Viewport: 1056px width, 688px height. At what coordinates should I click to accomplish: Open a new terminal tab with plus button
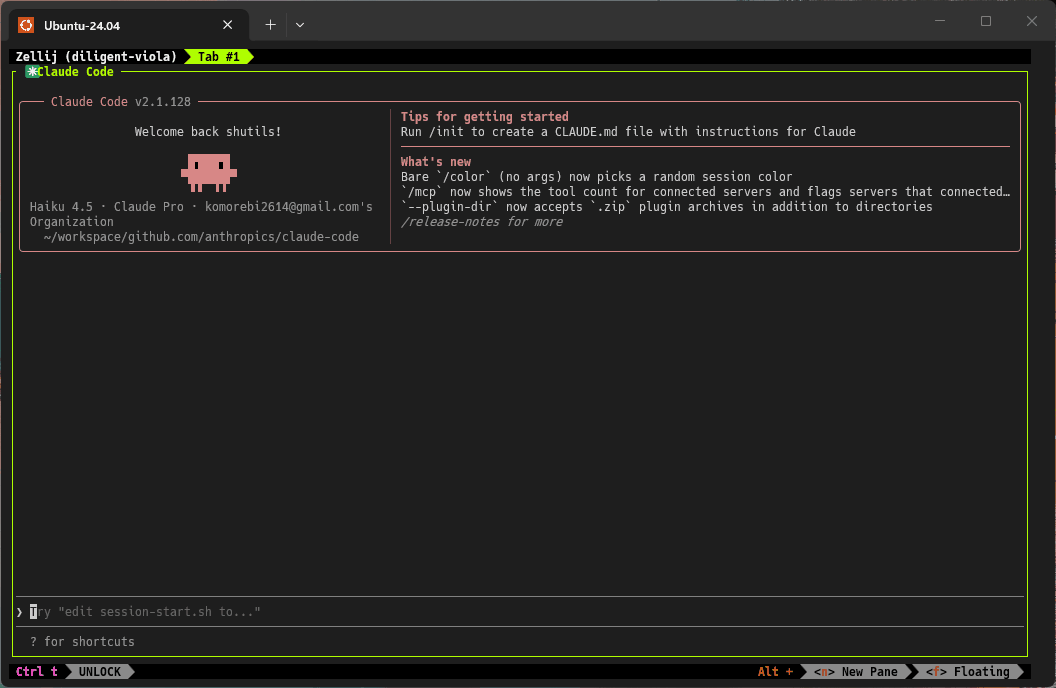tap(270, 25)
